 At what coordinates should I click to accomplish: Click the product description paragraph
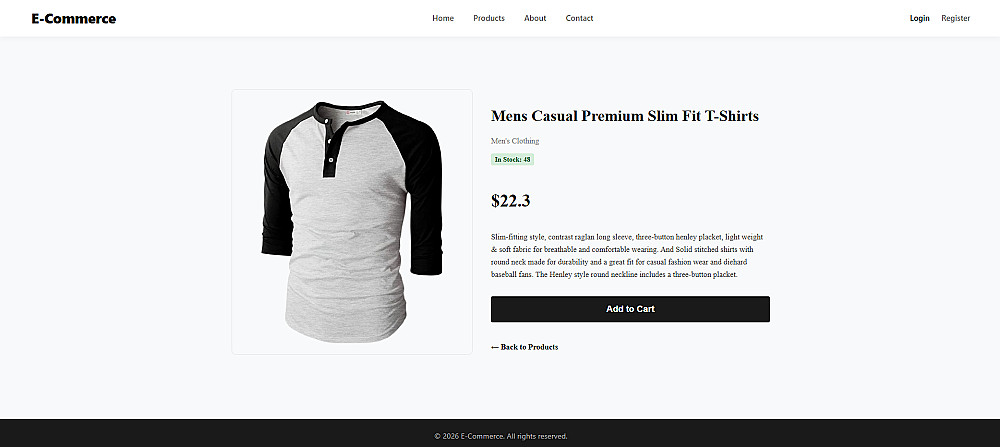627,256
